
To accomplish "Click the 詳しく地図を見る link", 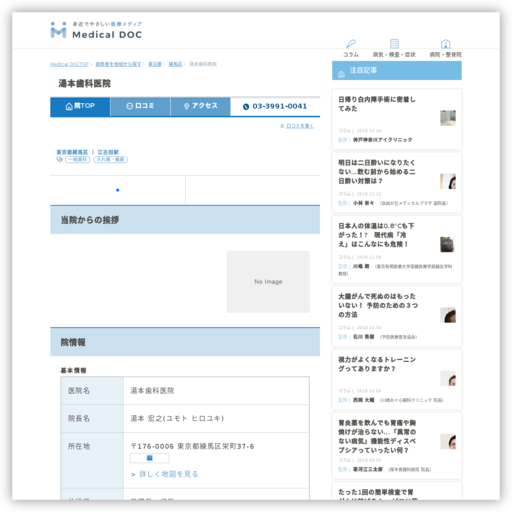I will [169, 474].
